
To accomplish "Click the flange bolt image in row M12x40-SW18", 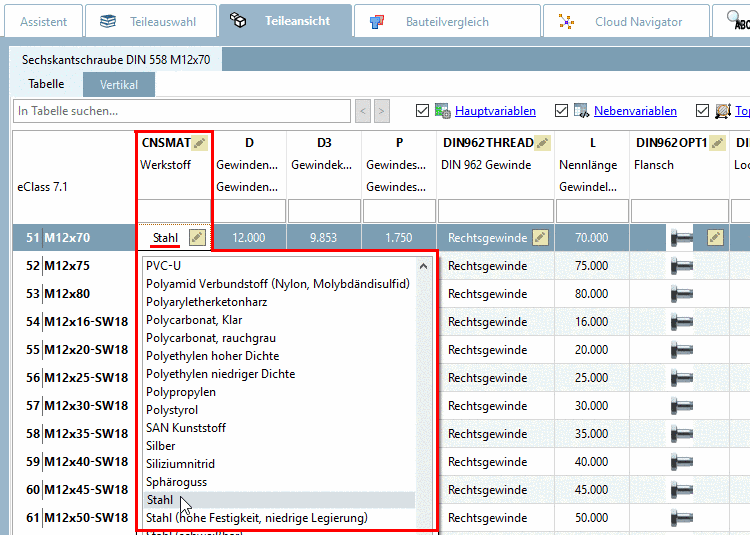I will click(x=682, y=462).
